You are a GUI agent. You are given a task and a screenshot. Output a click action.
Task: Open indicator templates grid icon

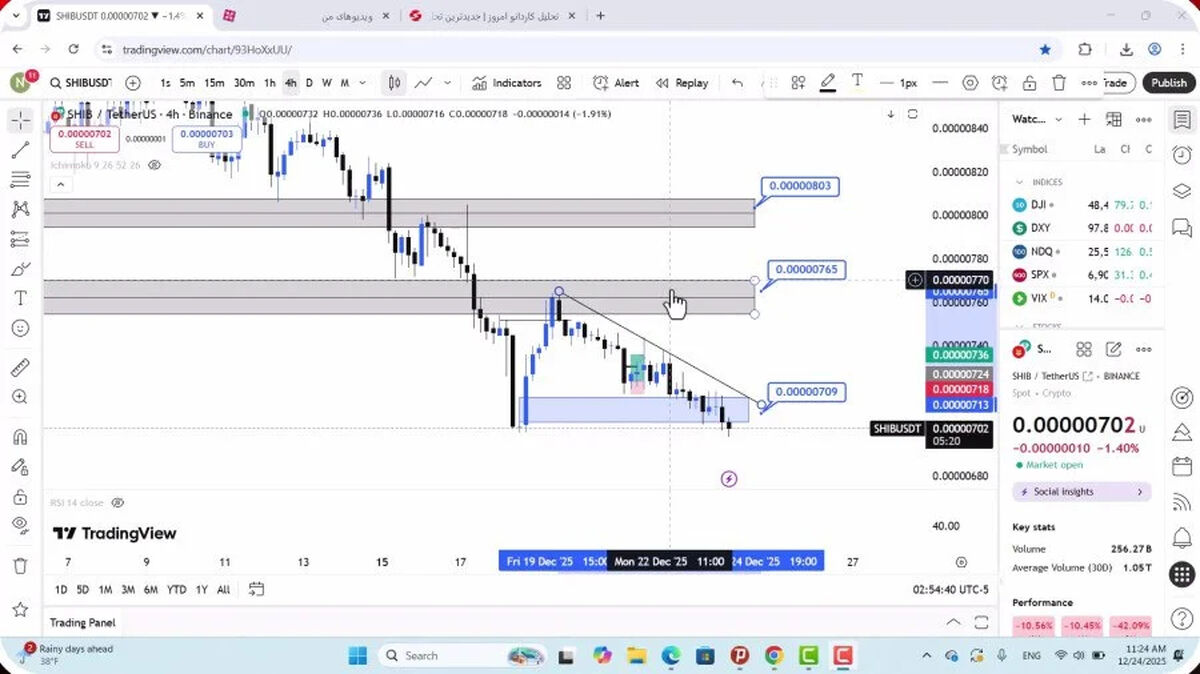pyautogui.click(x=564, y=83)
